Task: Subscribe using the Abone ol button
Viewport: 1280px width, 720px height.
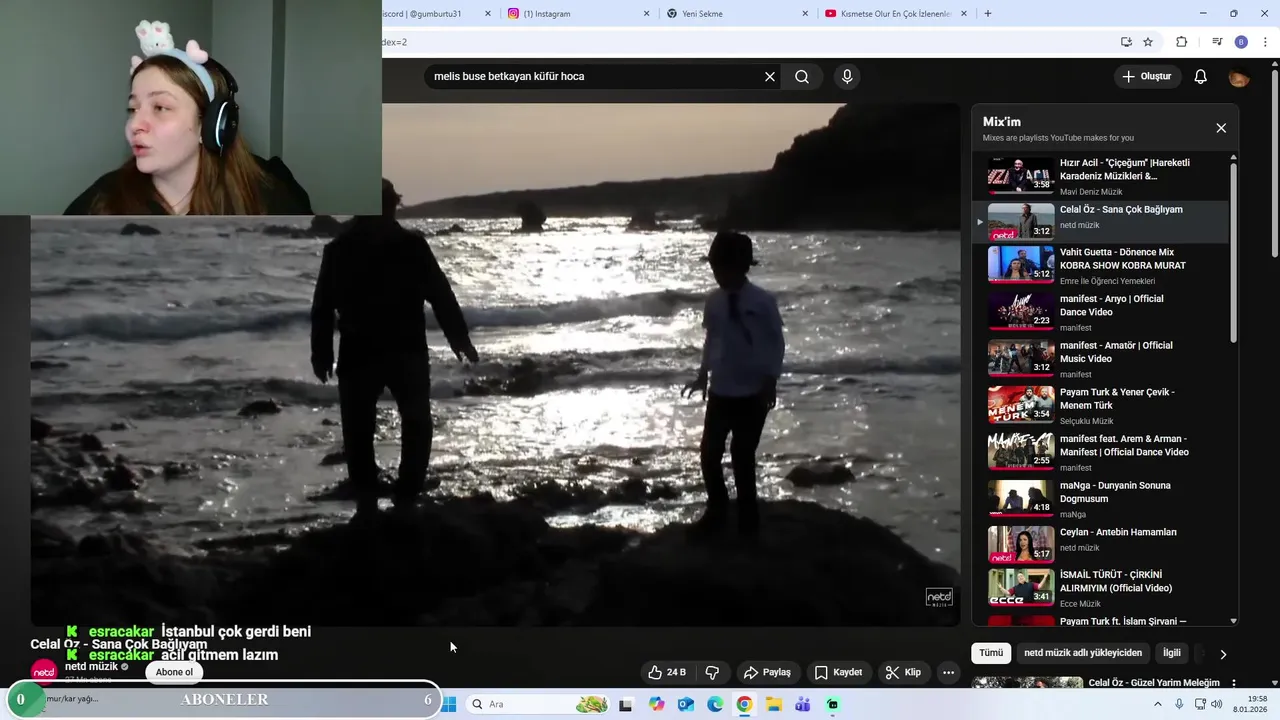Action: (x=174, y=672)
